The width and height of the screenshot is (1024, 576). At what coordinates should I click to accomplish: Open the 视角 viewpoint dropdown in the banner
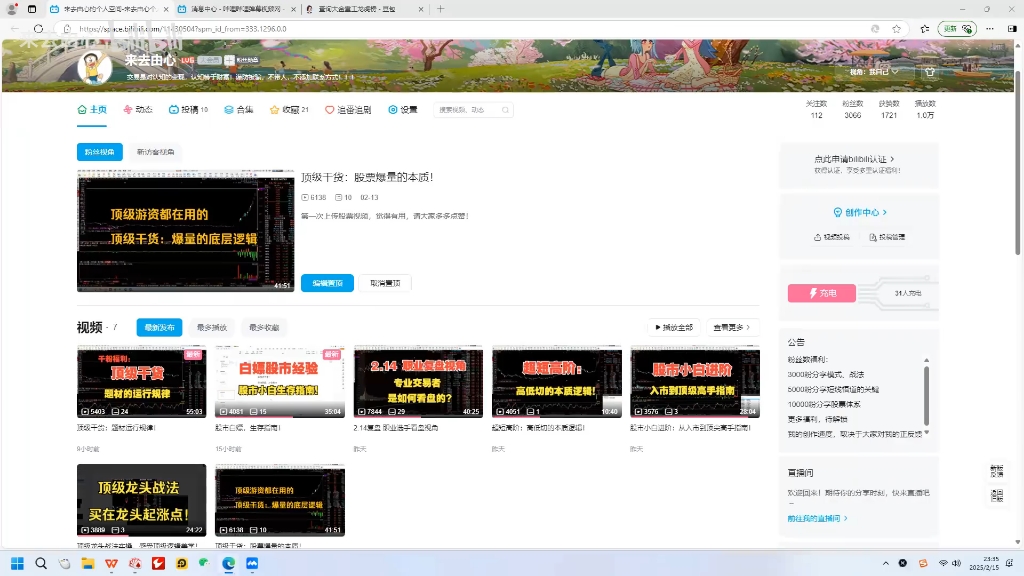(874, 72)
